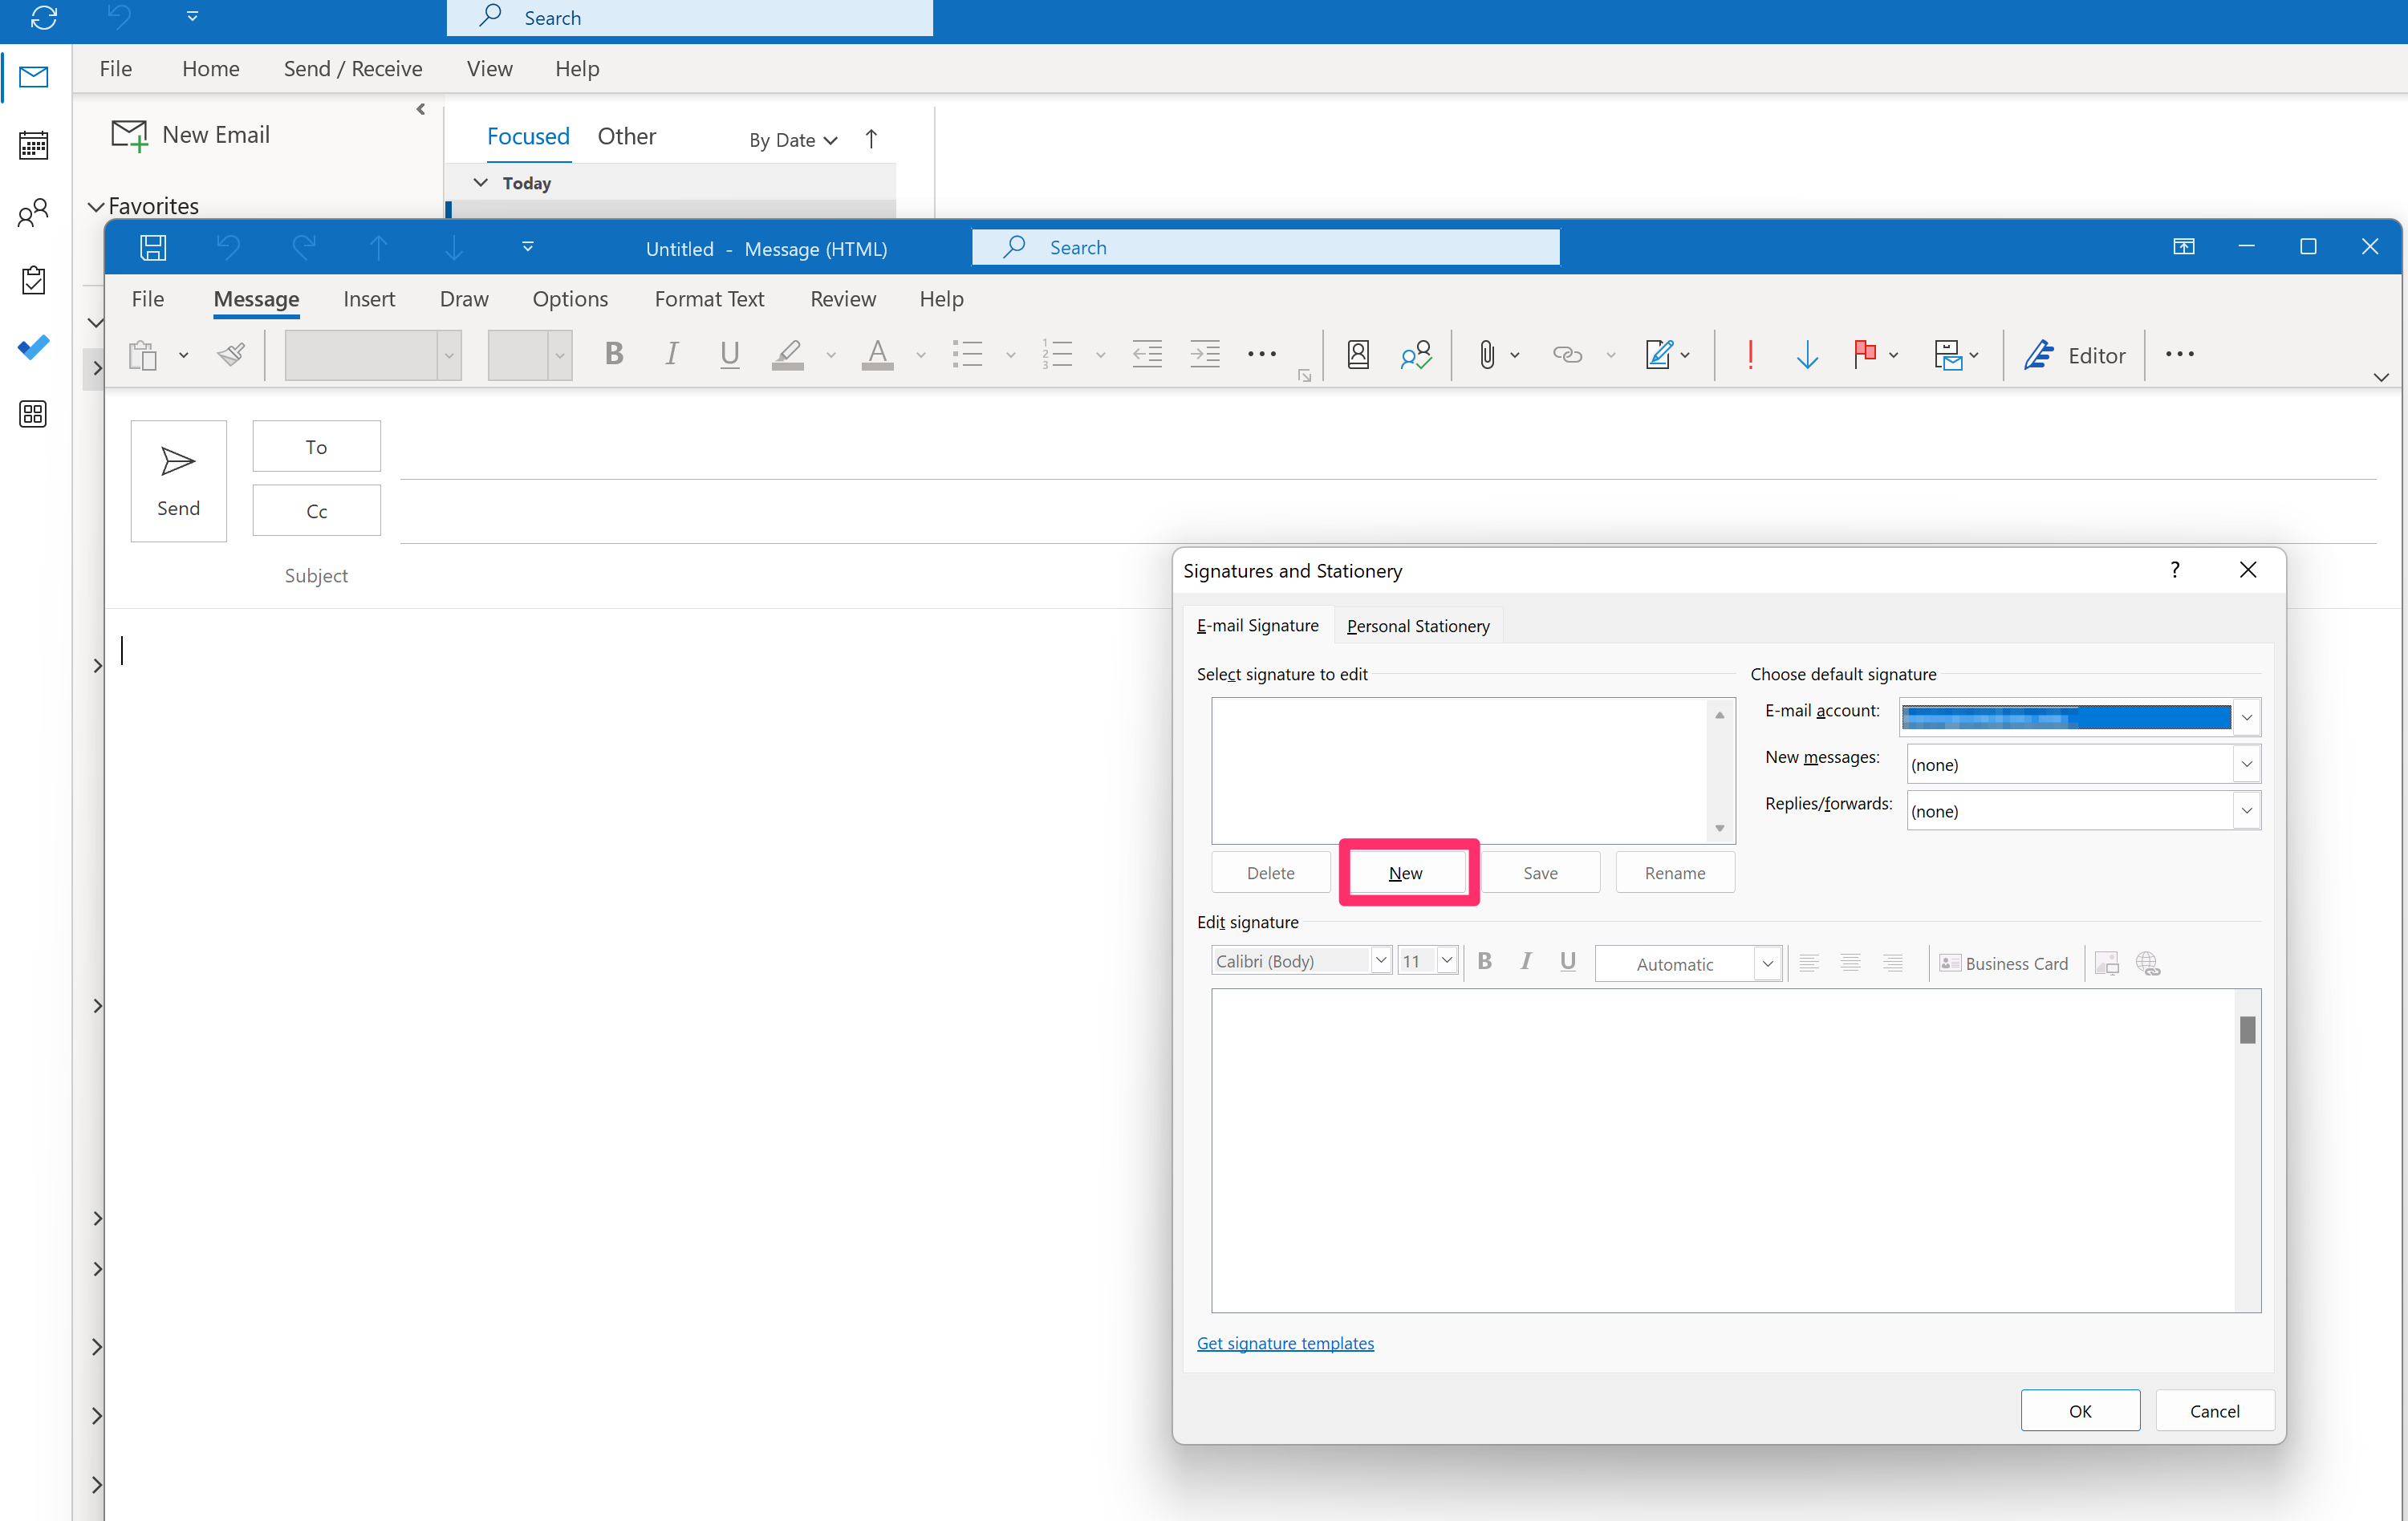Click Get signature templates link
The image size is (2408, 1521).
pos(1285,1342)
